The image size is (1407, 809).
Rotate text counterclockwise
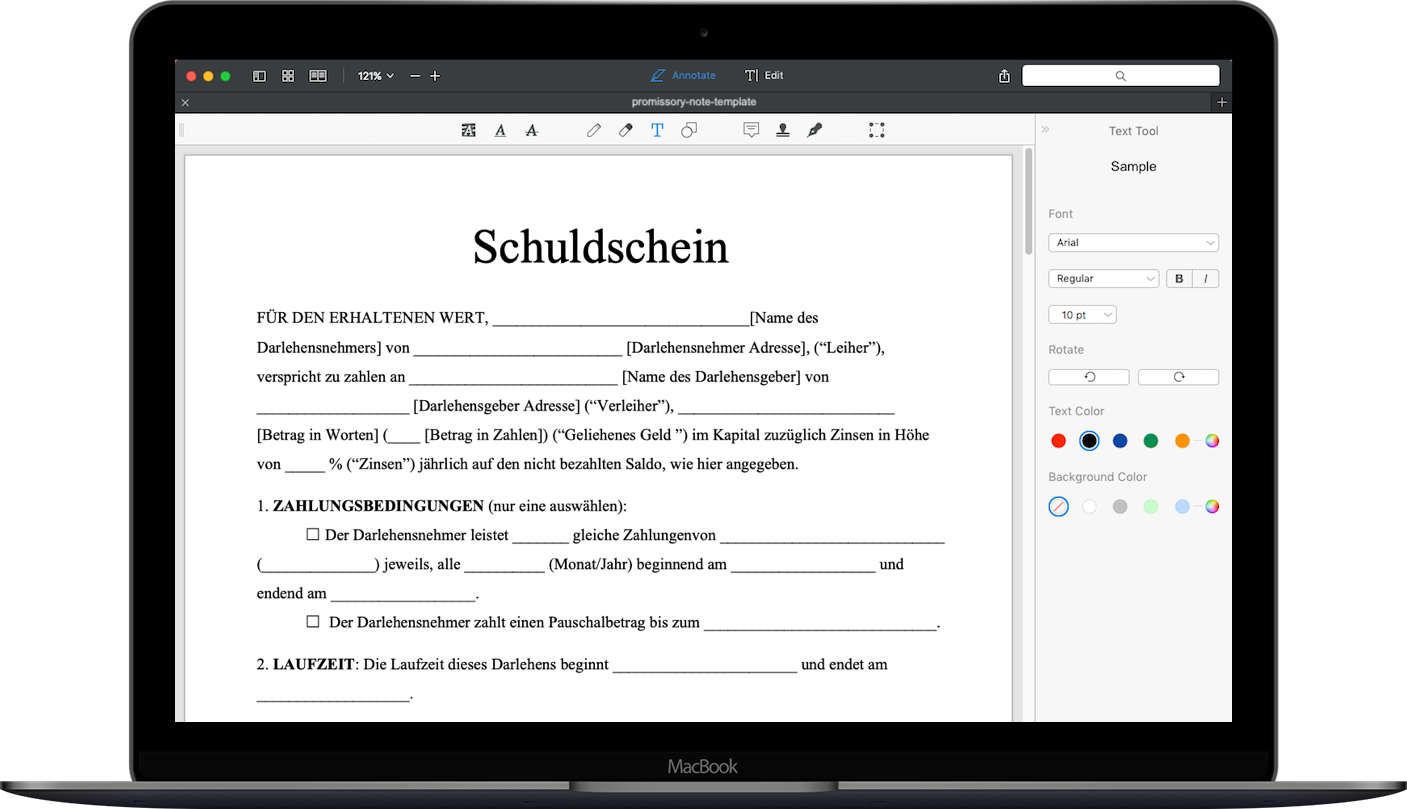[x=1089, y=377]
